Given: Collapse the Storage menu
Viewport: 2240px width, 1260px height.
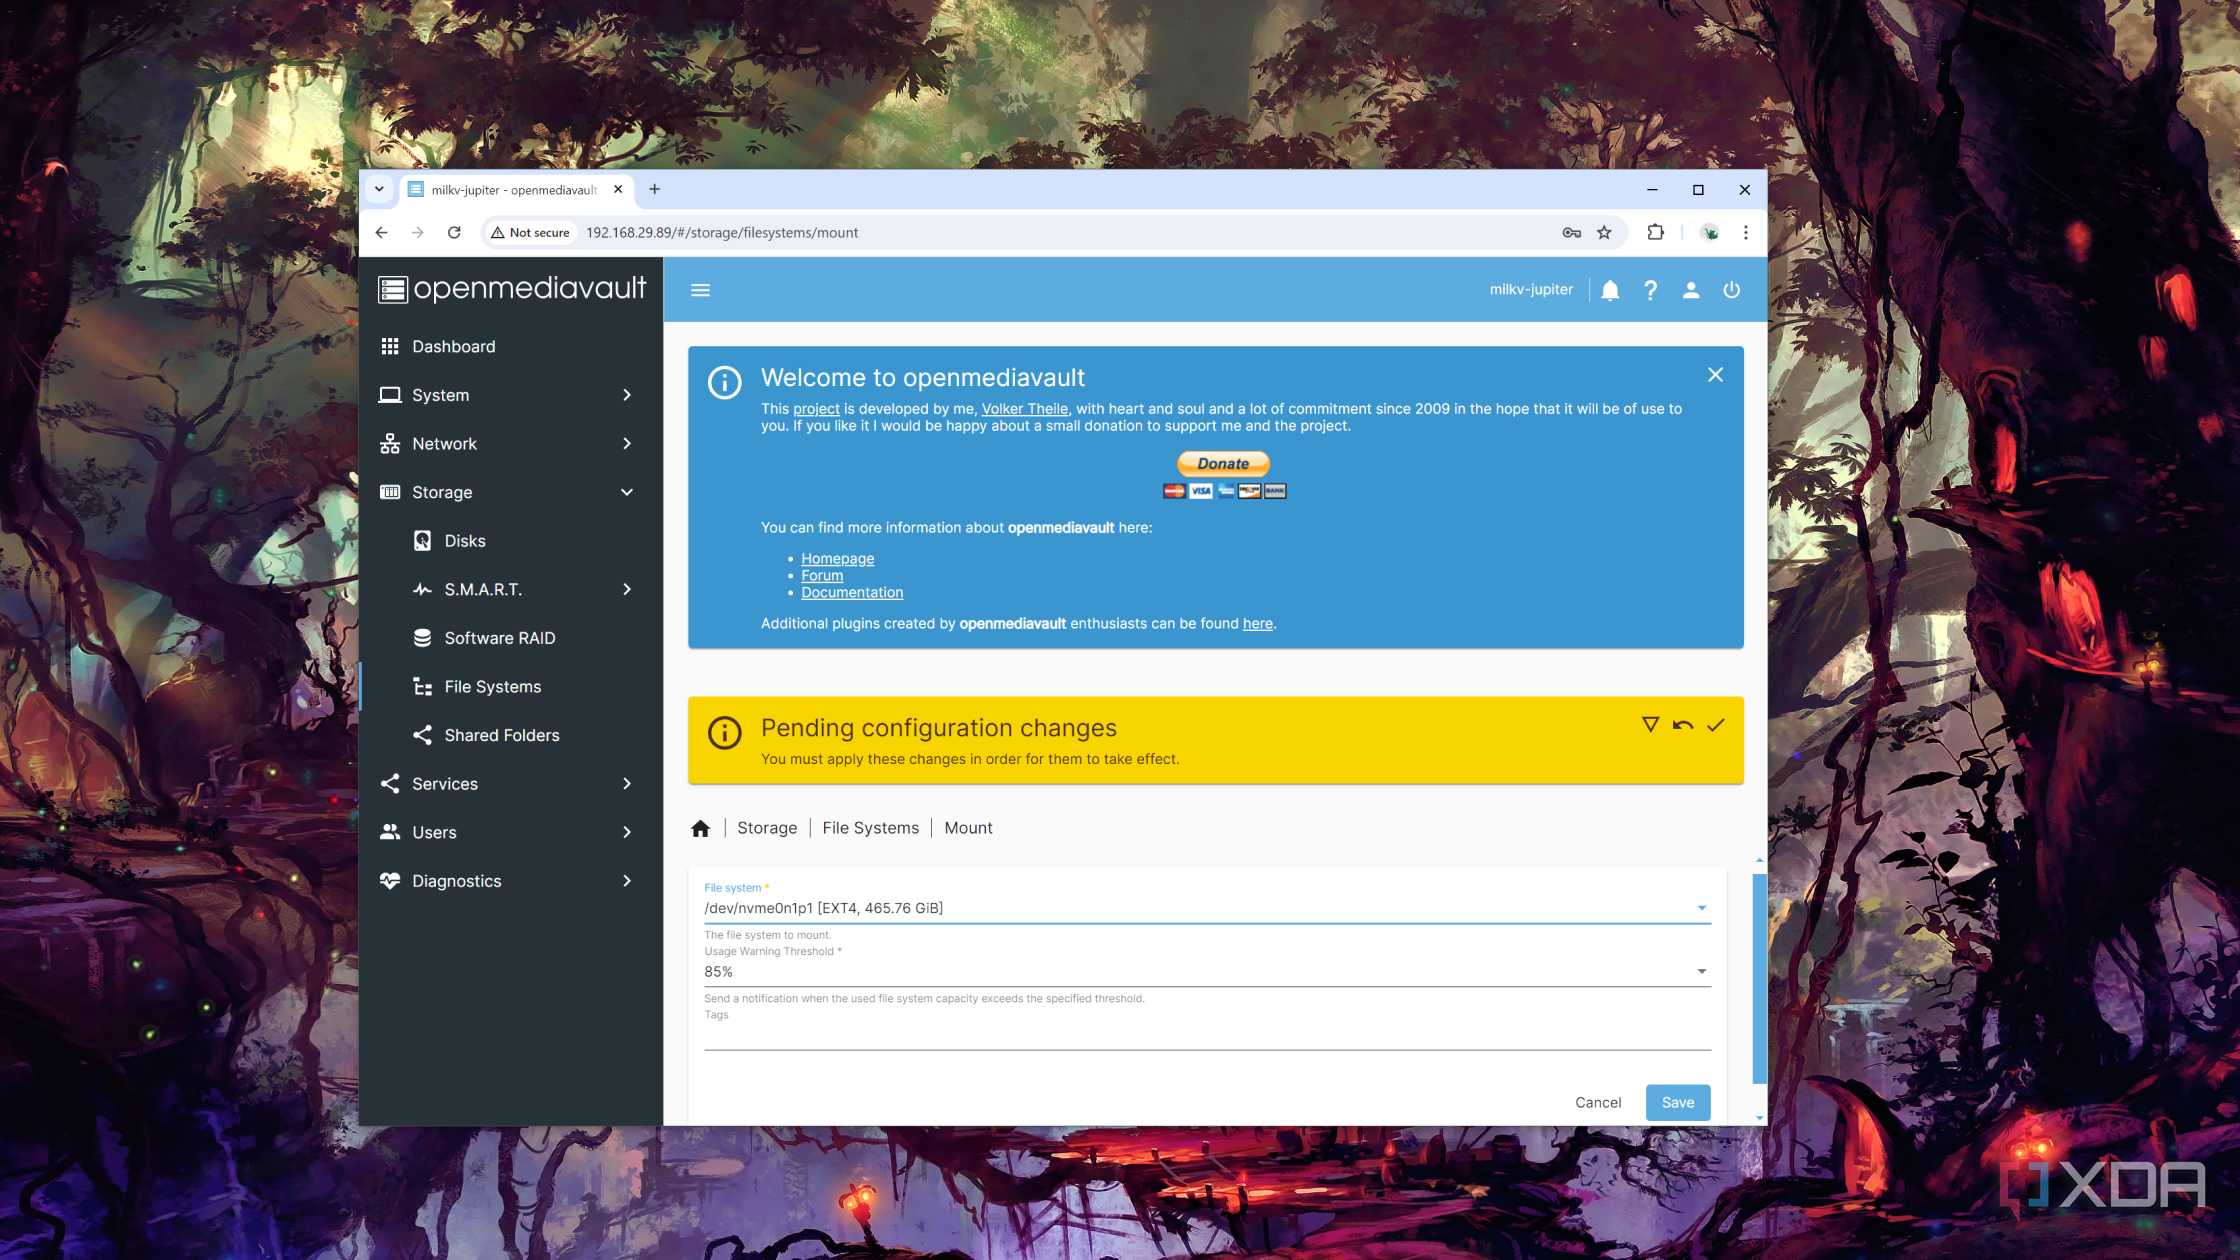Looking at the screenshot, I should tap(510, 492).
